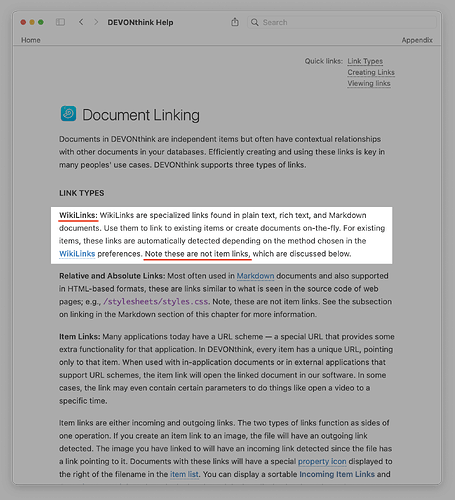Go forward with the right chevron
455x500 pixels.
[x=96, y=22]
